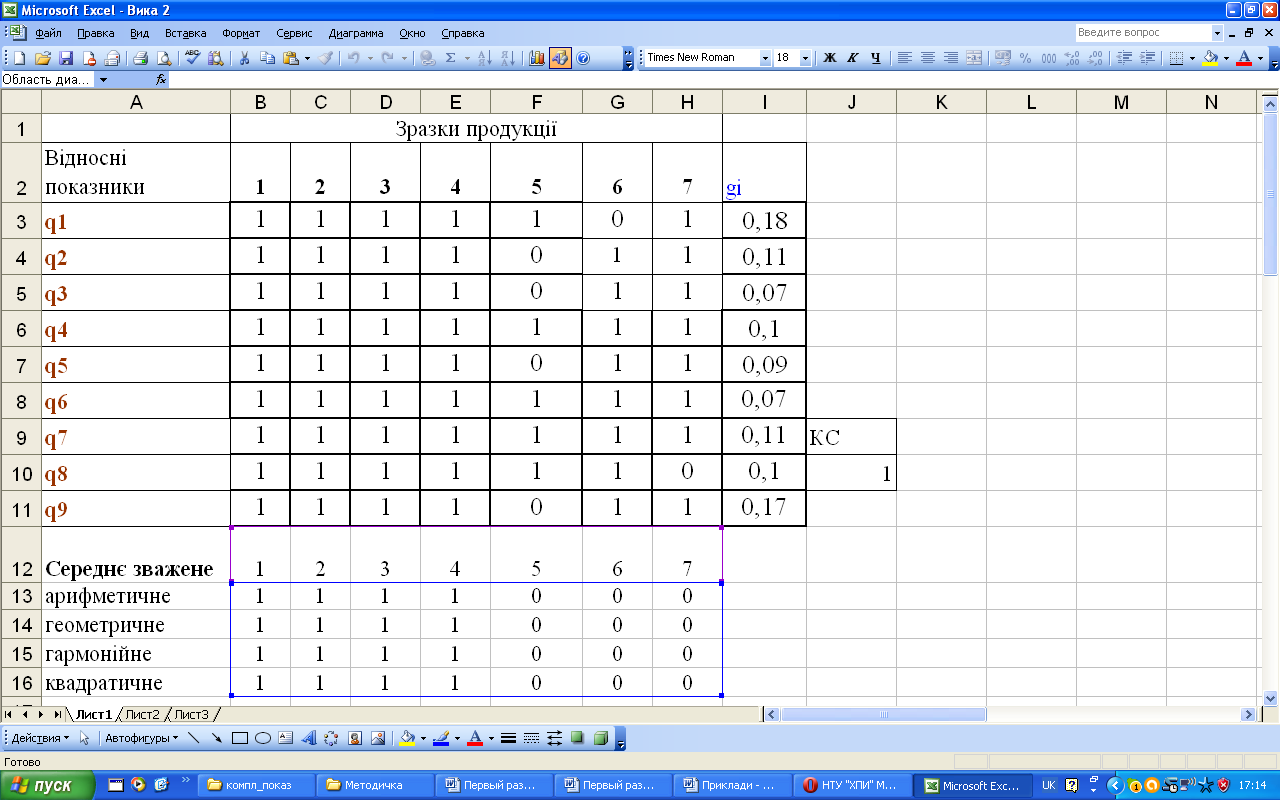Switch to Методичка folder on the taskbar
Screen dimensions: 1280x800
375,785
